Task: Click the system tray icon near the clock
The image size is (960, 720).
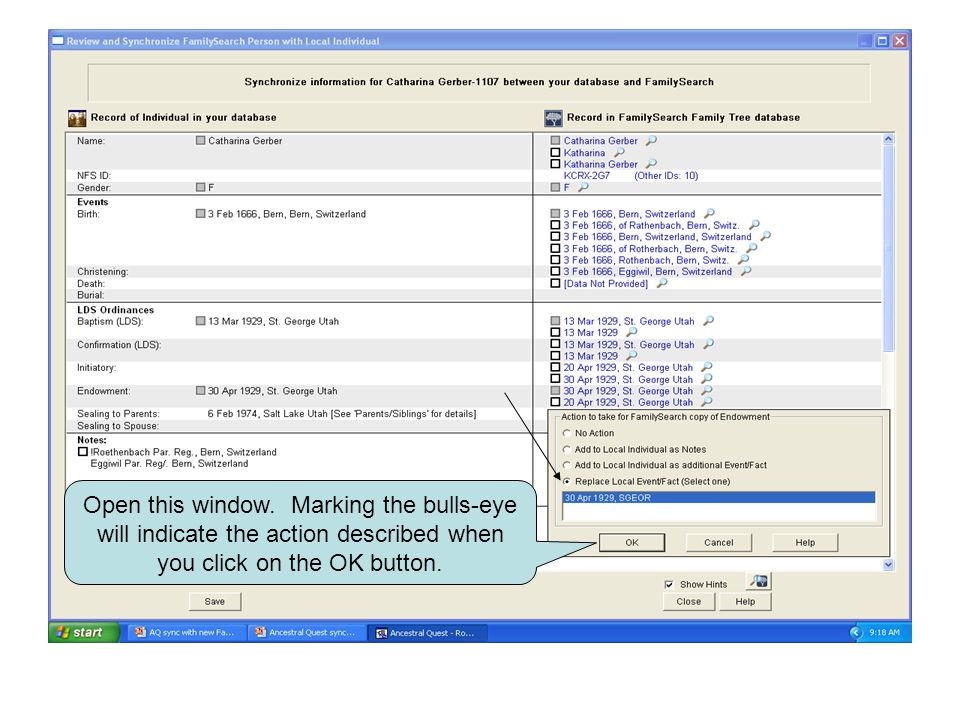Action: (x=856, y=632)
